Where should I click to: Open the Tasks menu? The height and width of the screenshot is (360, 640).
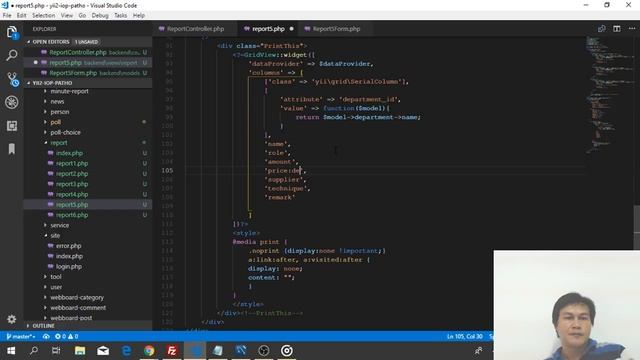pos(120,16)
